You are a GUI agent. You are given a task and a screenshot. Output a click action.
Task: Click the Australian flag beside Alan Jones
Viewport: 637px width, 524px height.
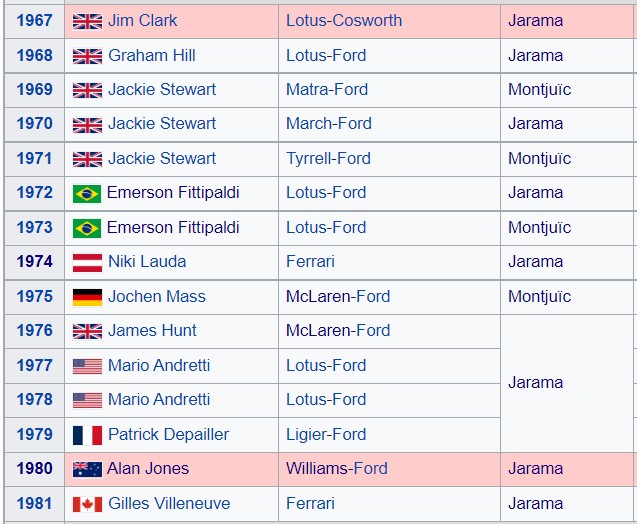[87, 470]
